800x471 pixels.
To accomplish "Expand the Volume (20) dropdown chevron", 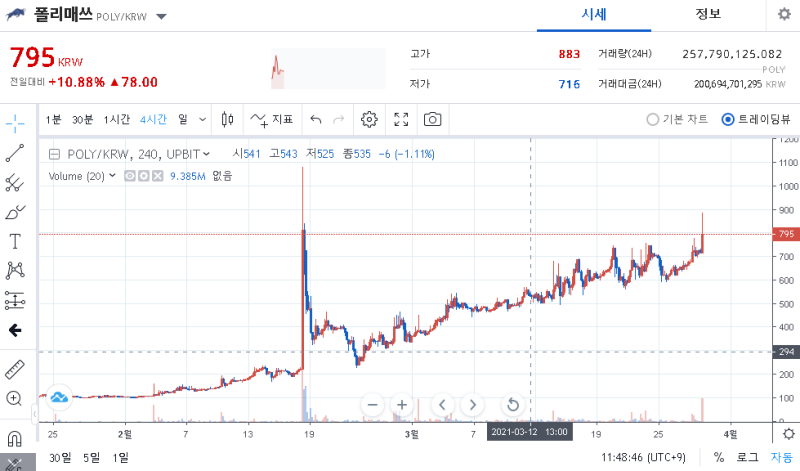I will [x=112, y=176].
